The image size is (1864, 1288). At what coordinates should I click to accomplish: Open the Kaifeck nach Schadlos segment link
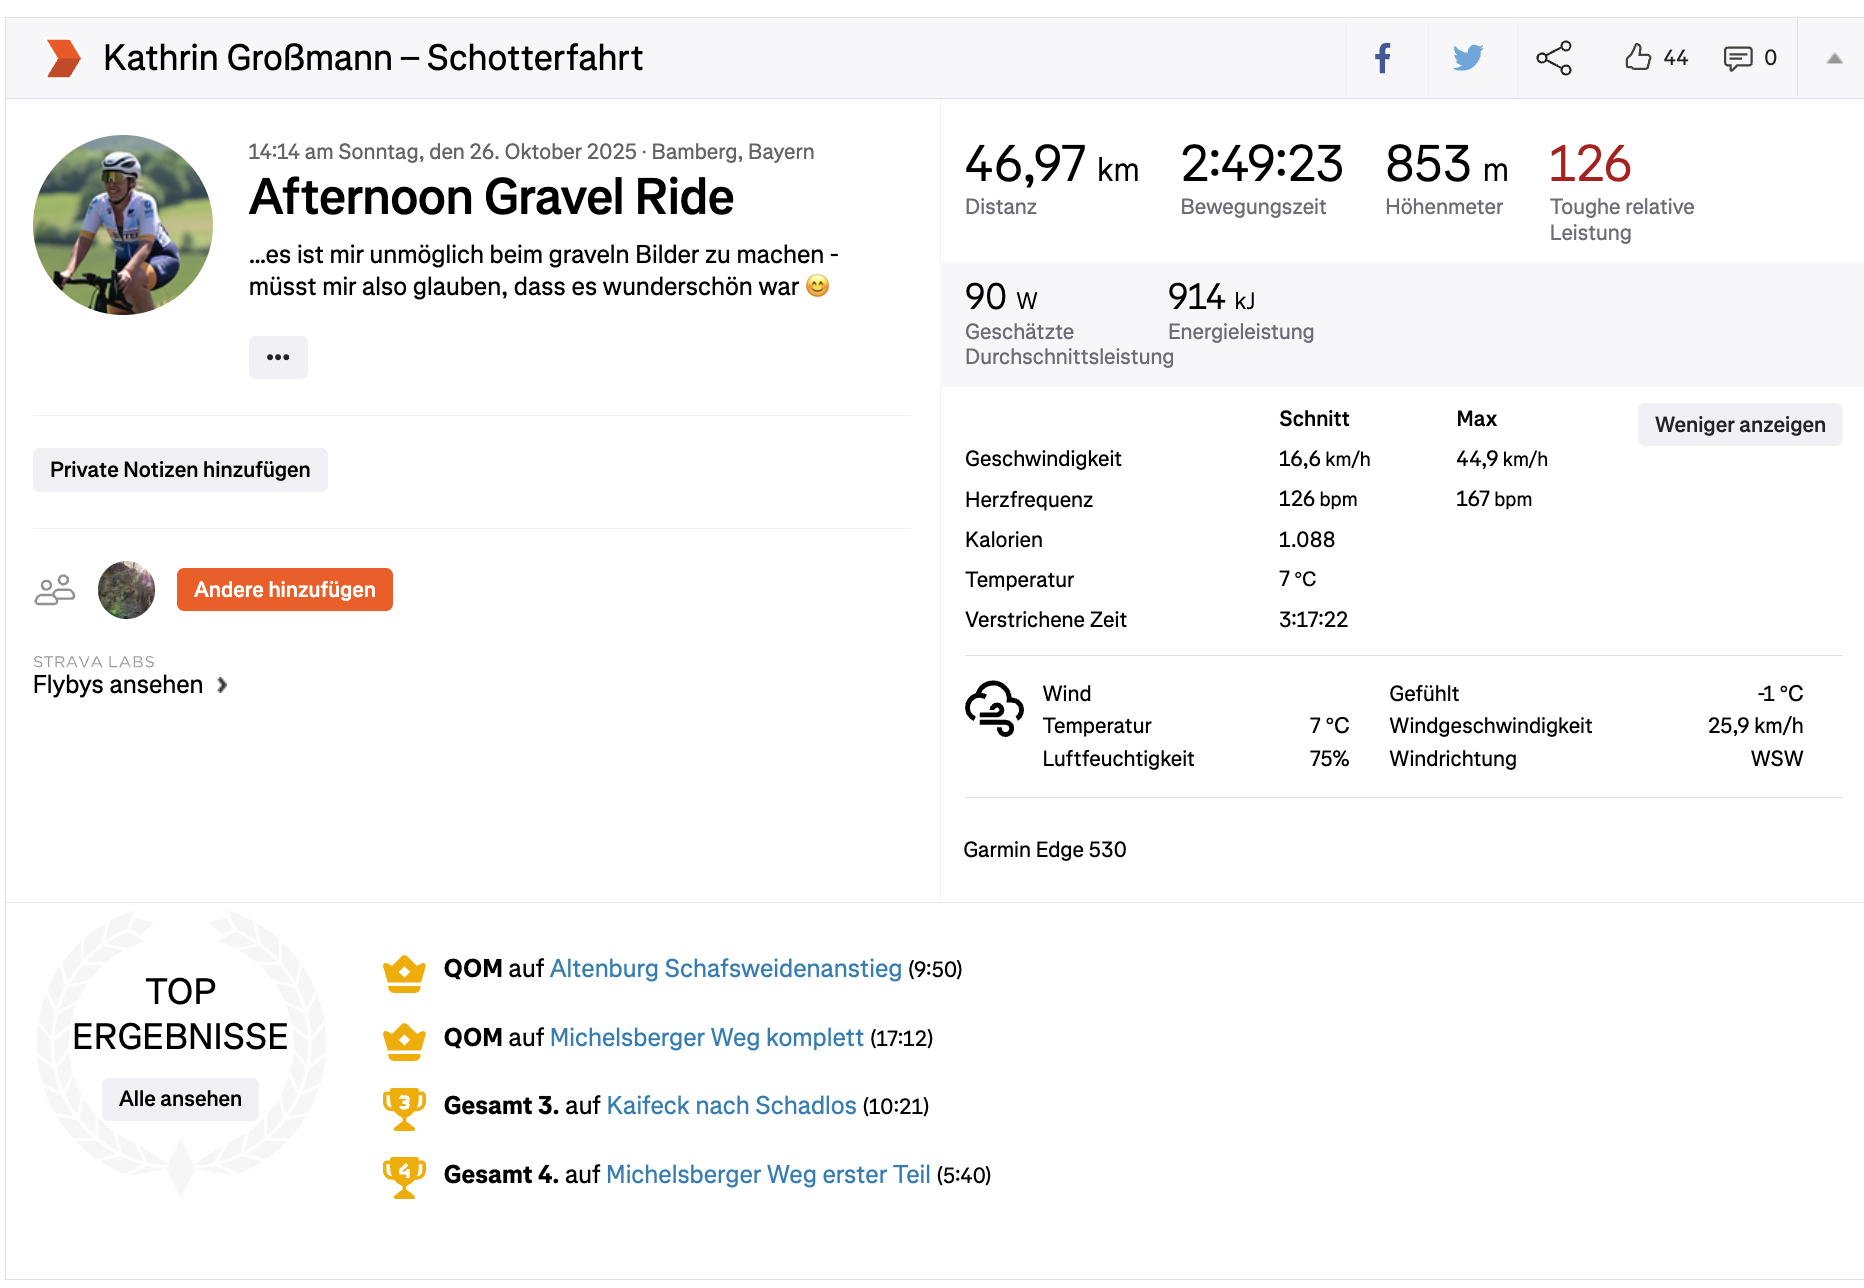coord(731,1106)
